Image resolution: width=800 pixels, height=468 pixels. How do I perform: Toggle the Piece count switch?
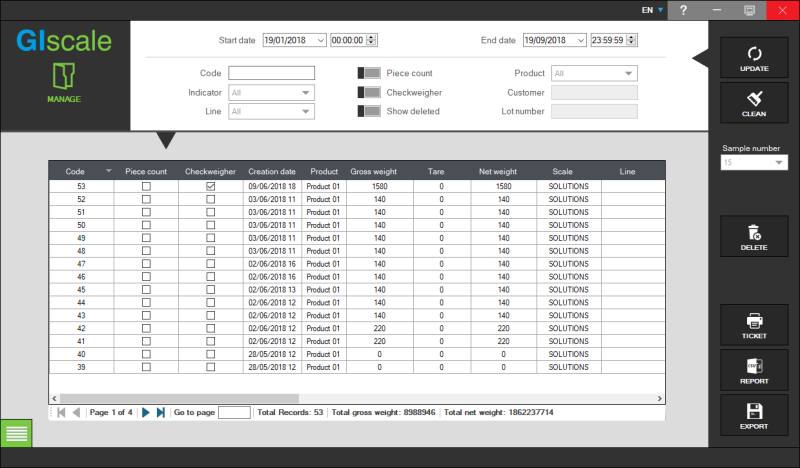[x=369, y=73]
